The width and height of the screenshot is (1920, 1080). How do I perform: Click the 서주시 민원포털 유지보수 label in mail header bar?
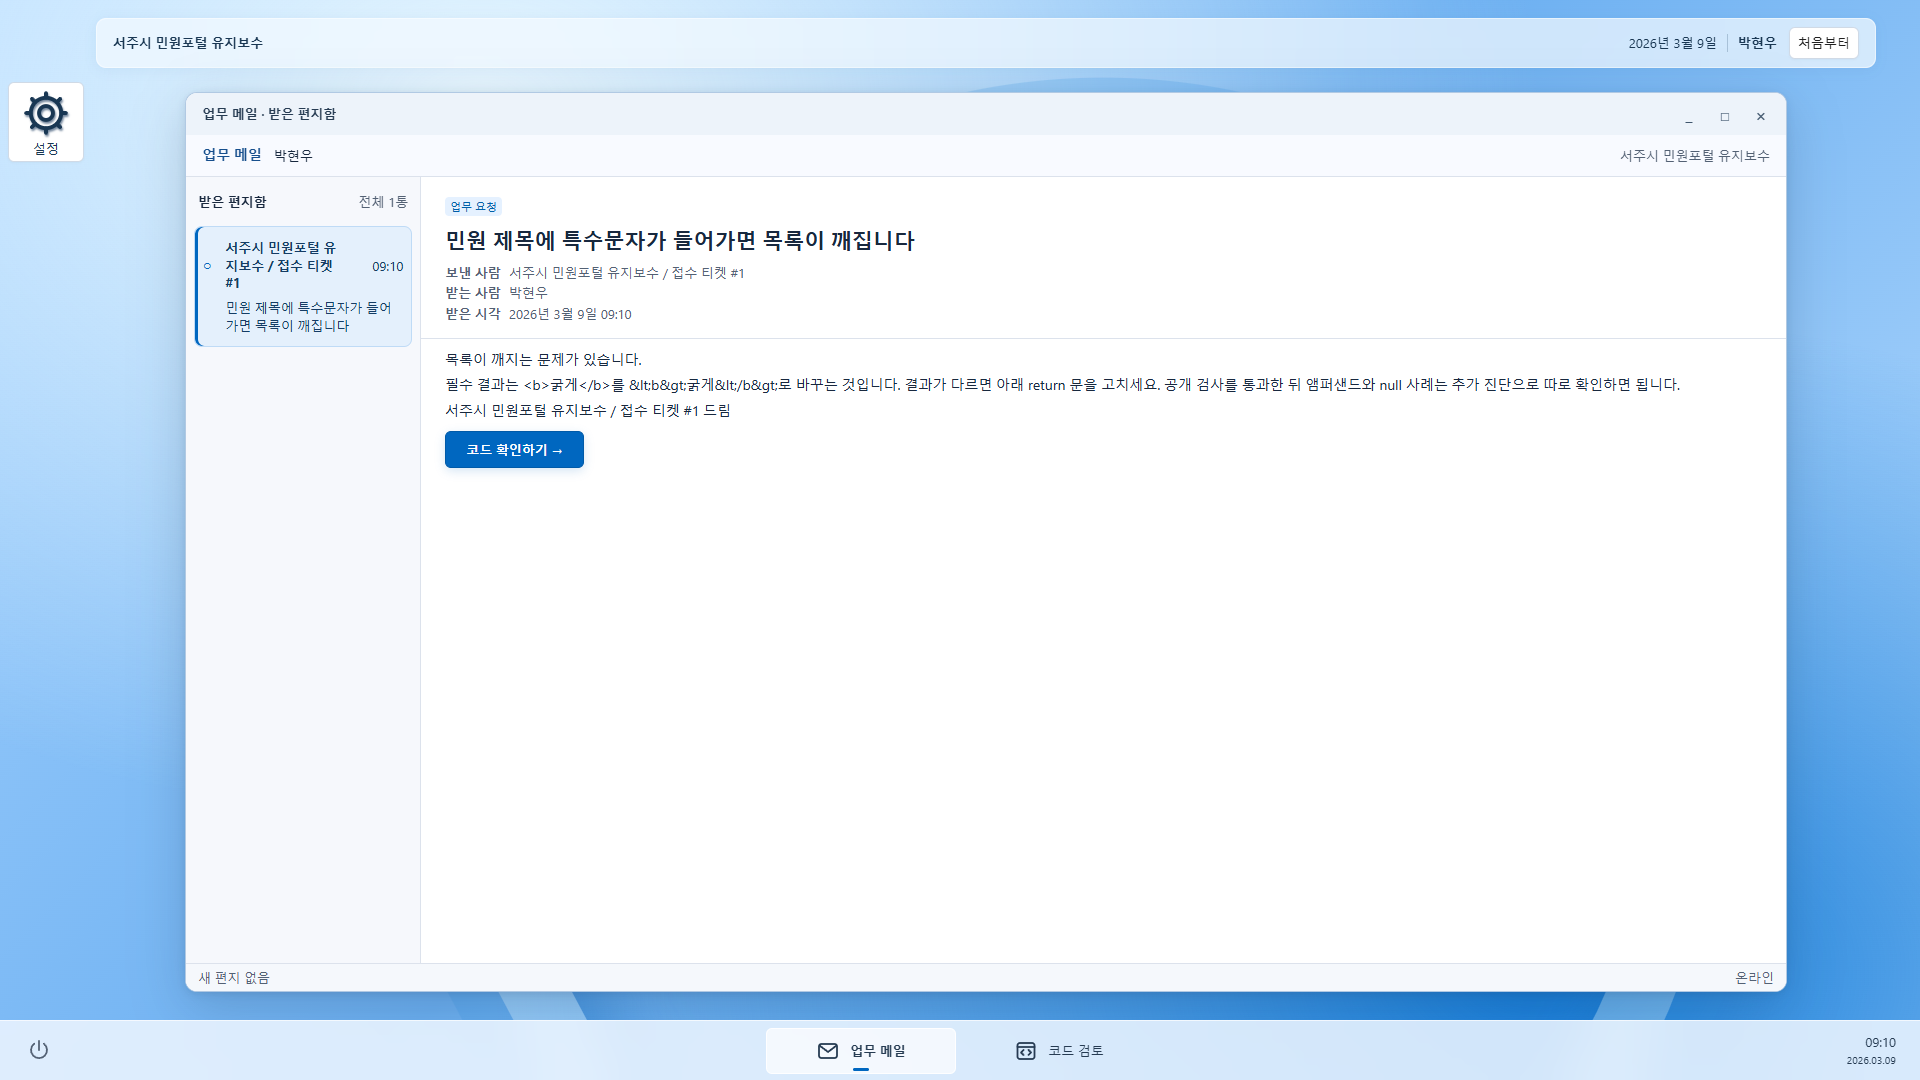coord(1695,156)
